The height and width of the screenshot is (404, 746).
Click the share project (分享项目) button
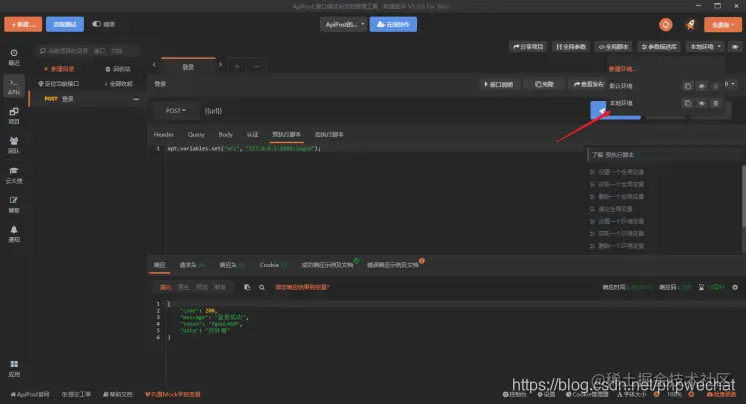(528, 47)
